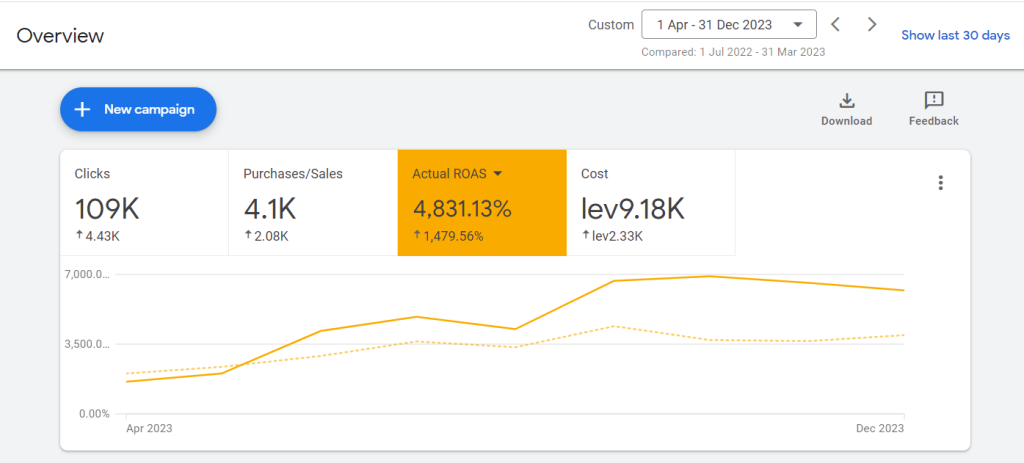Go to next date range arrow
Screen dimensions: 1024x463
tap(871, 25)
